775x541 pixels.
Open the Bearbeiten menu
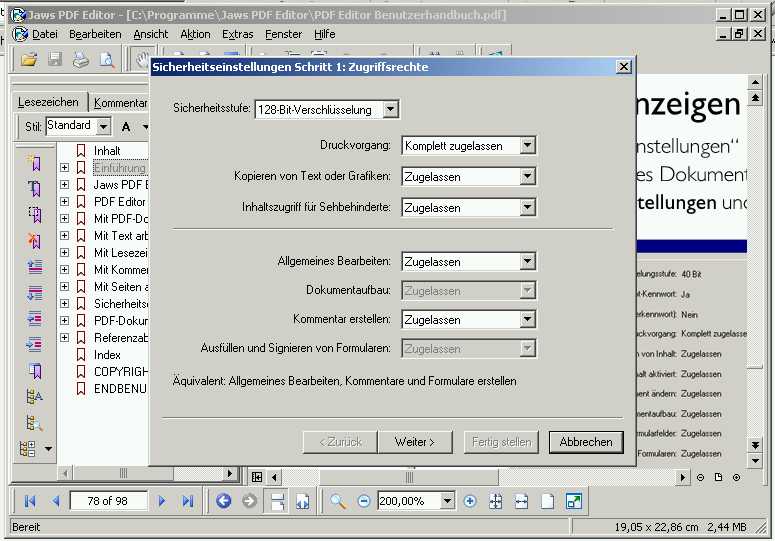(95, 34)
